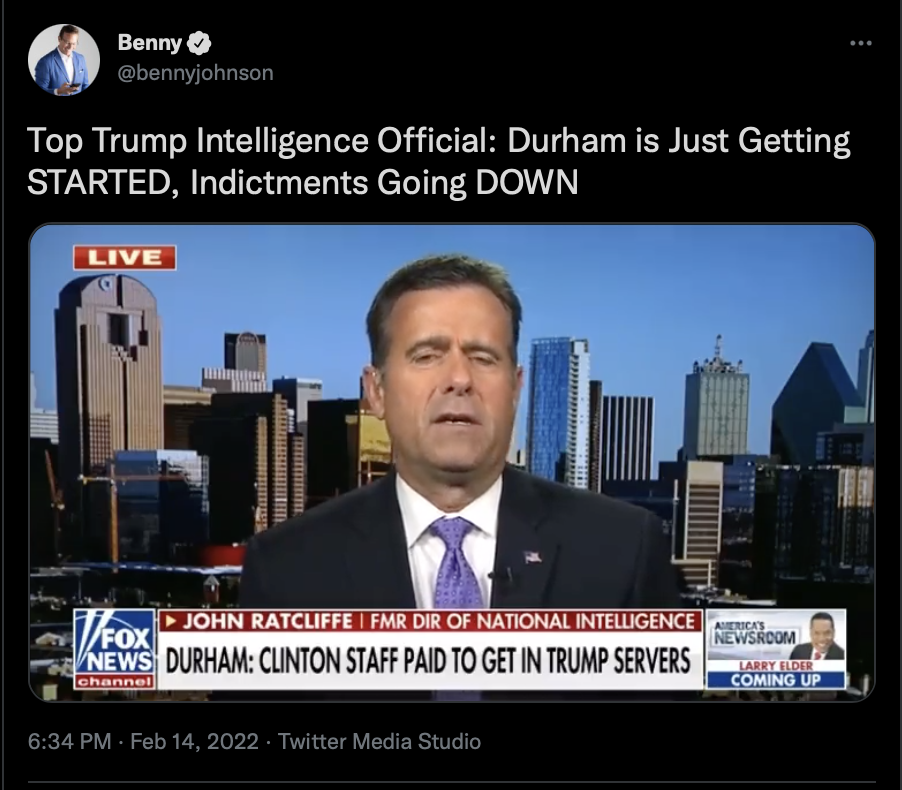
Task: Click the purple tie in the video
Action: click(x=456, y=562)
